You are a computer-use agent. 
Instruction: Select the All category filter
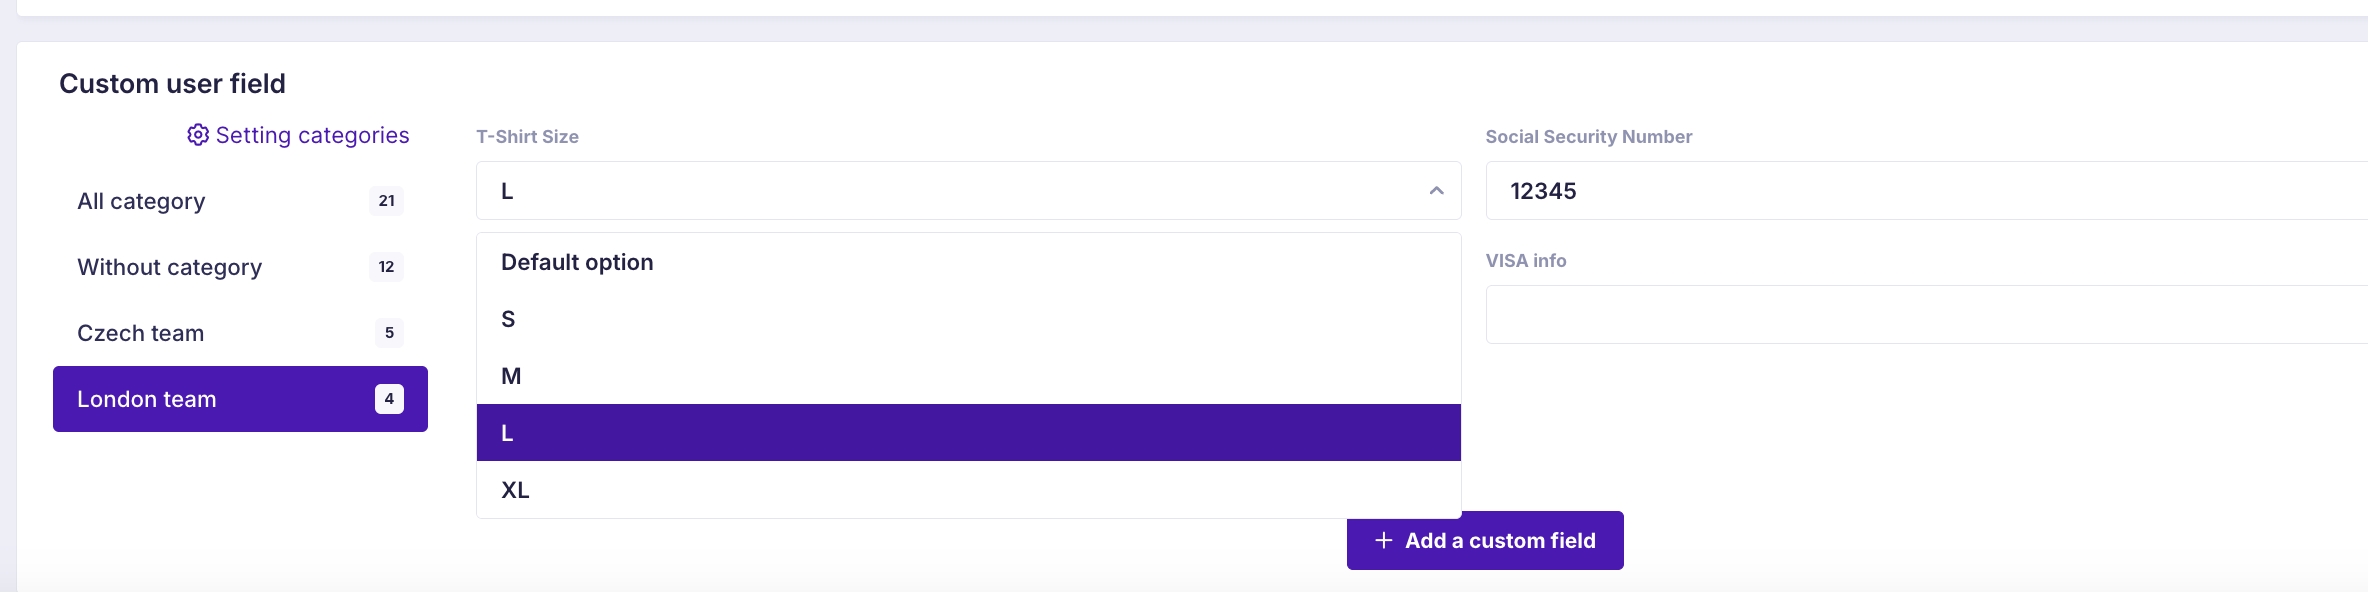pos(240,201)
